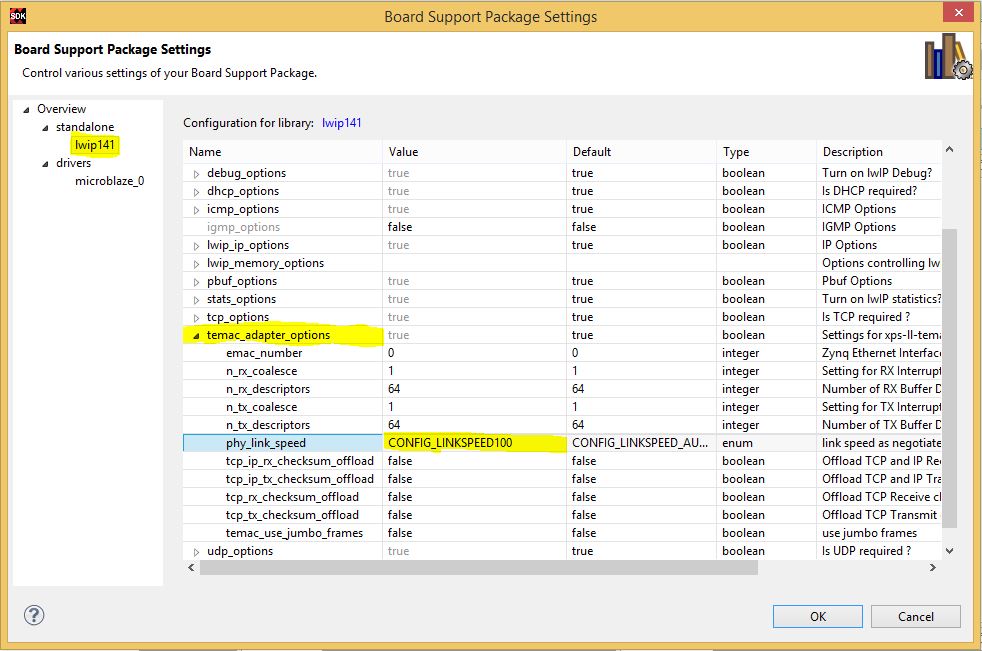Expand the pbuf_options row
982x651 pixels.
[x=196, y=282]
